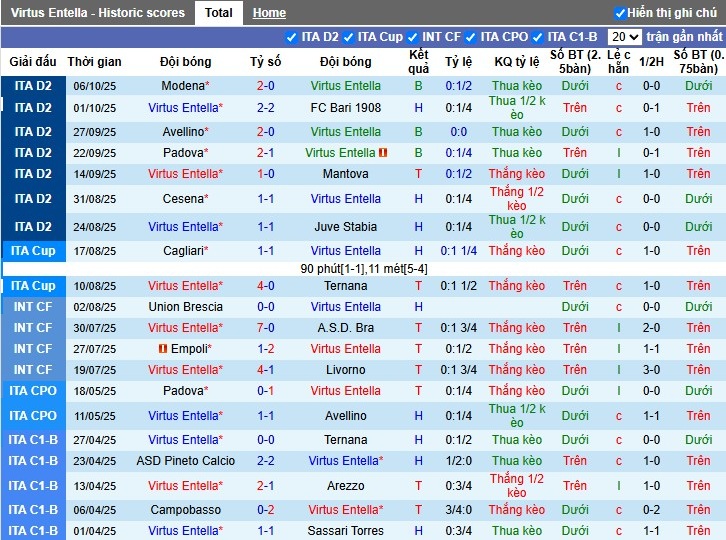Image resolution: width=726 pixels, height=540 pixels.
Task: Select the Total tab
Action: (x=218, y=13)
